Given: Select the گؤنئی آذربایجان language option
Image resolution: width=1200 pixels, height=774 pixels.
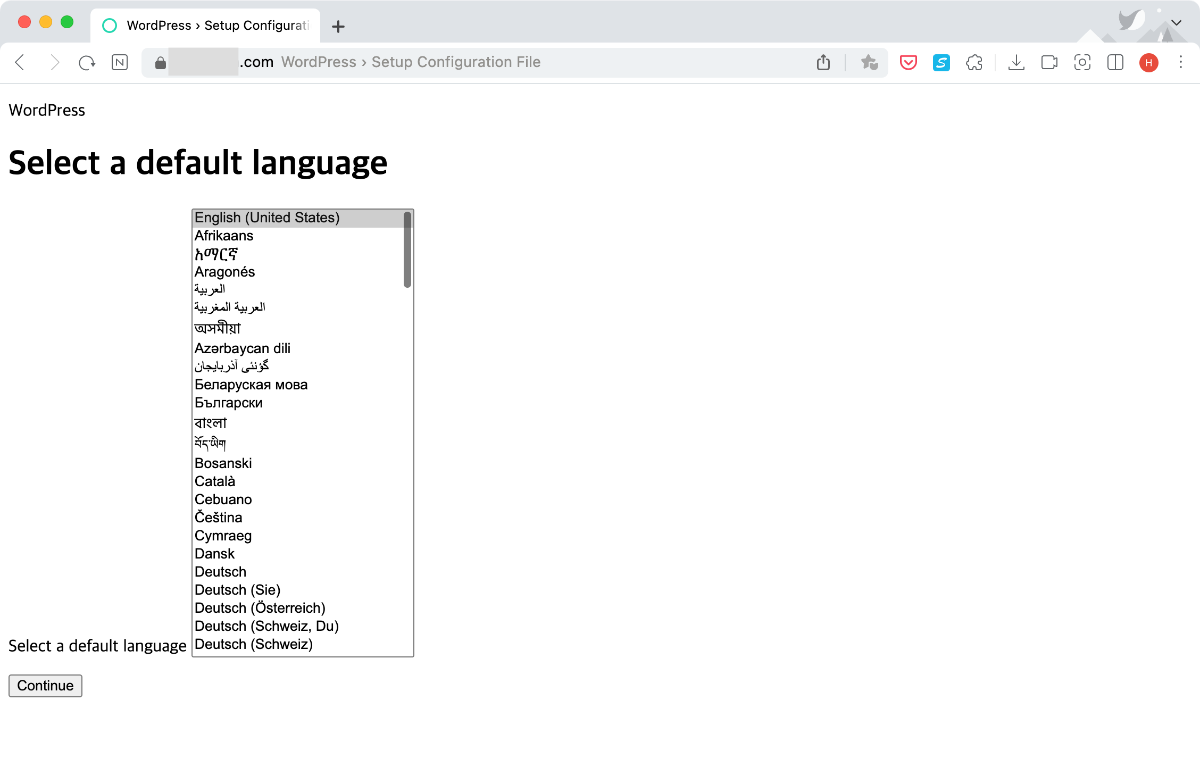Looking at the screenshot, I should point(297,366).
